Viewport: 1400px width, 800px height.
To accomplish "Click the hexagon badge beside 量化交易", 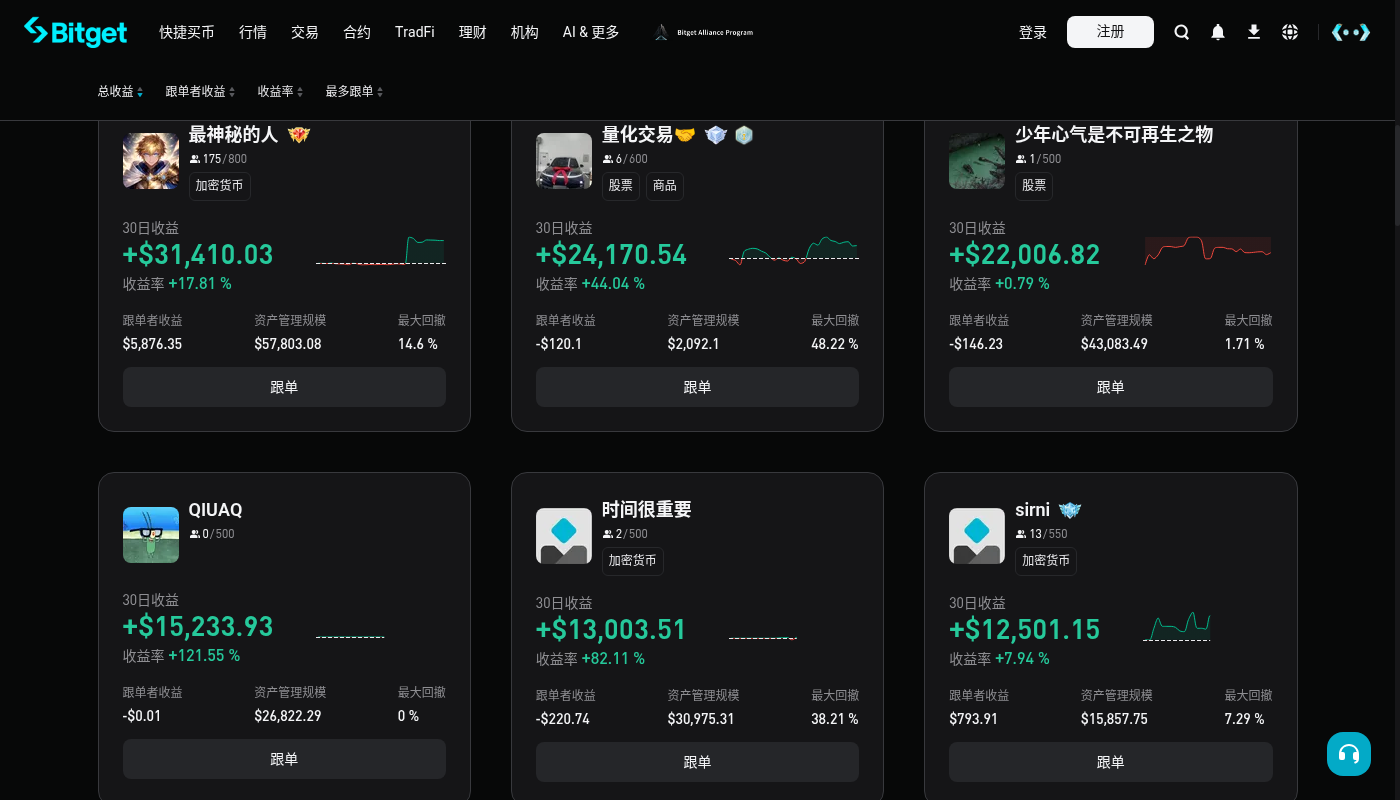I will pos(744,135).
